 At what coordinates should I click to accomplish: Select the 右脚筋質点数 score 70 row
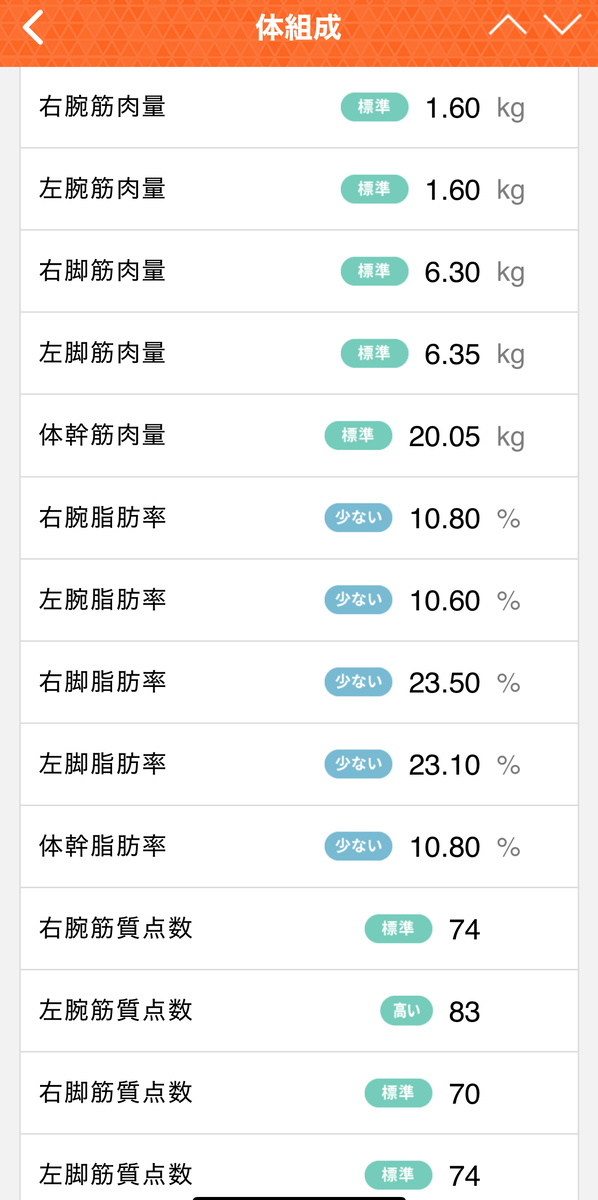click(x=299, y=1092)
